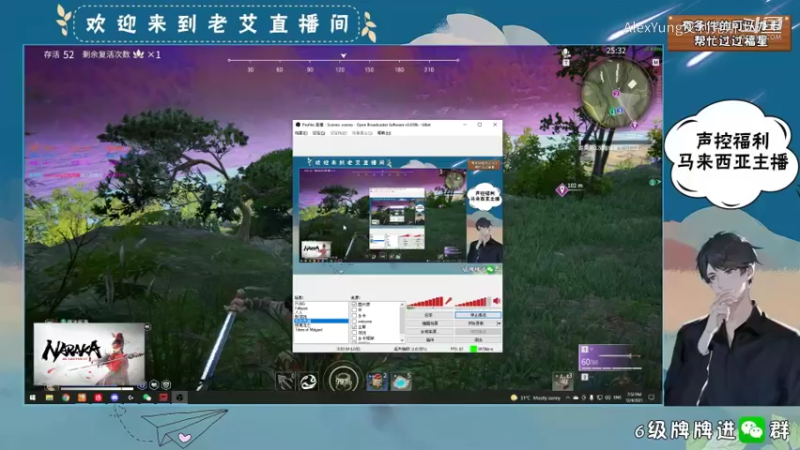The image size is (800, 450).
Task: Open the weather widget showing Mostly sunny
Action: point(536,397)
